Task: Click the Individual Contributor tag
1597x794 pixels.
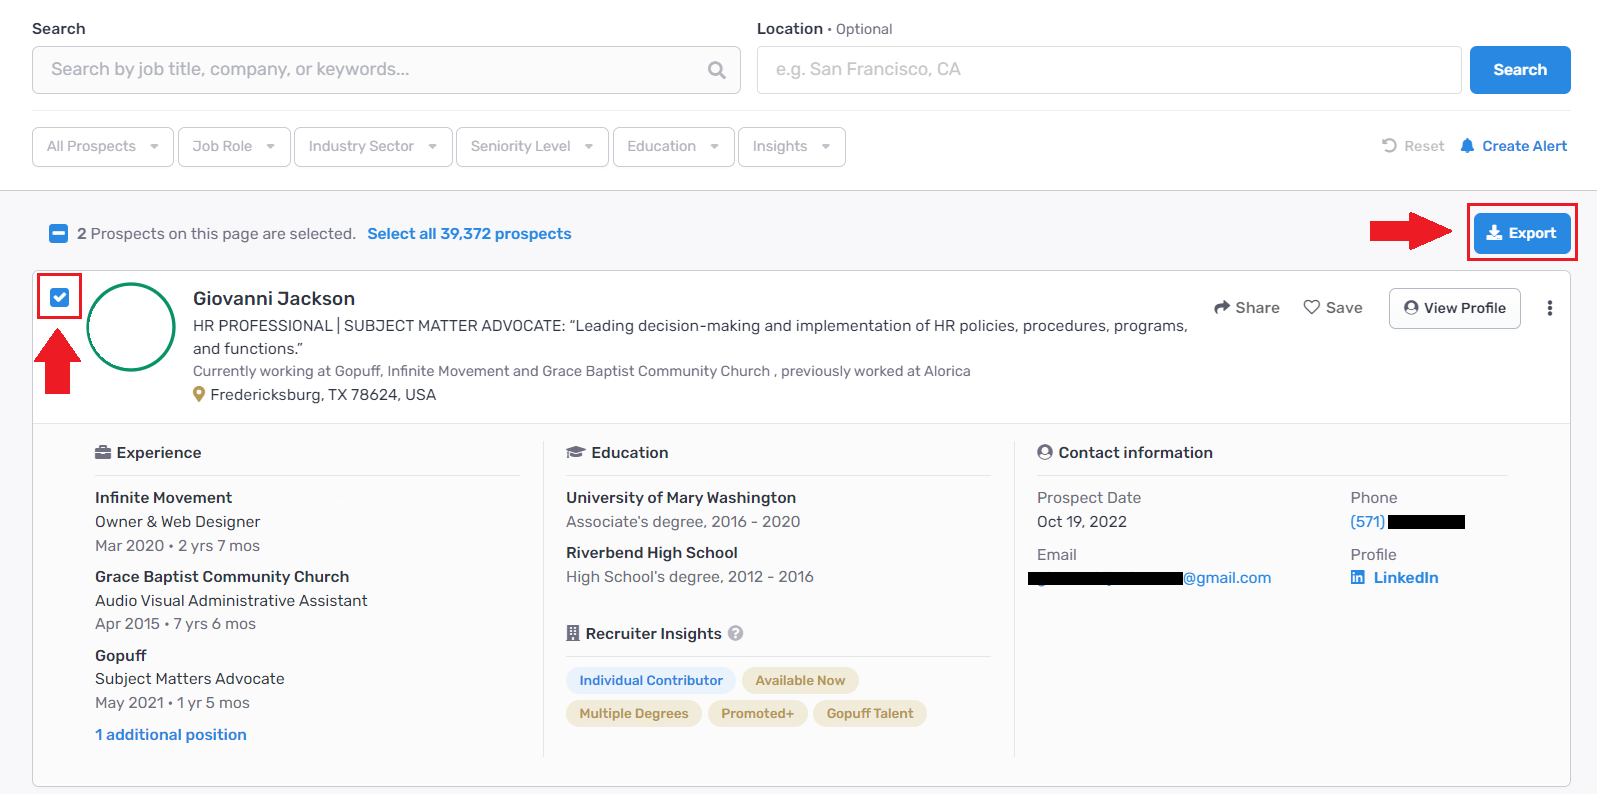Action: tap(651, 681)
